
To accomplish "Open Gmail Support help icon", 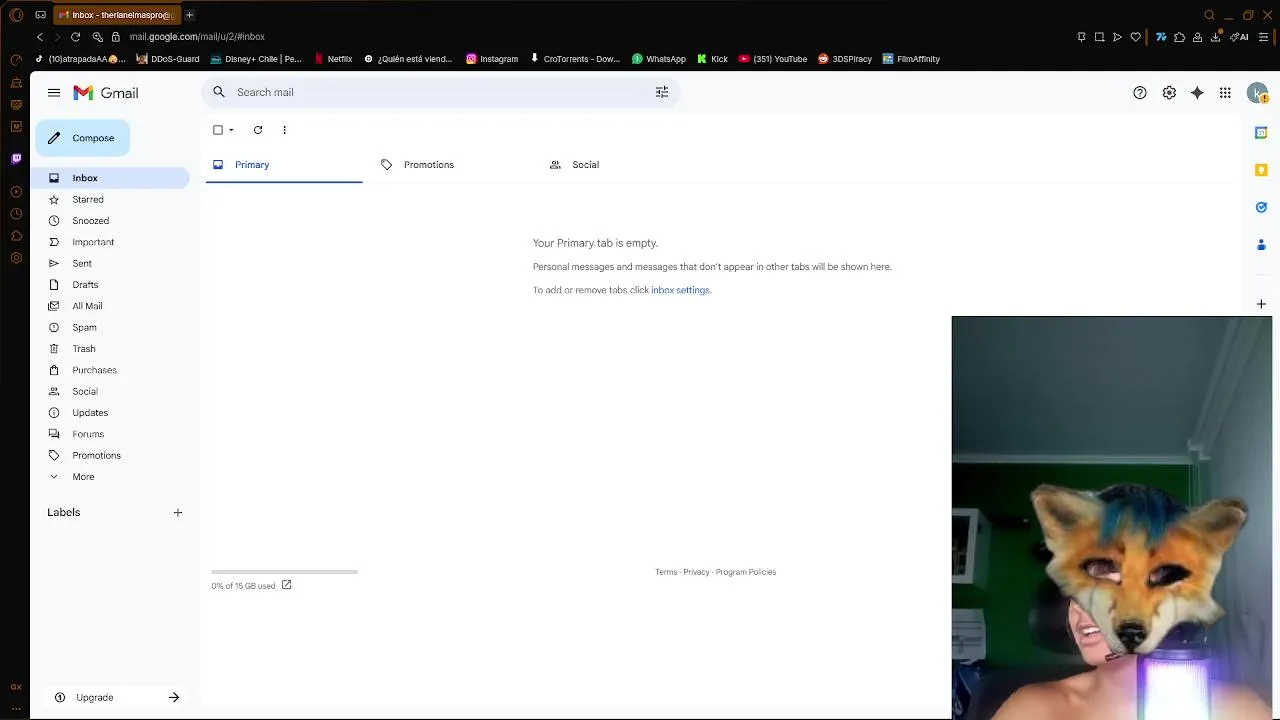I will [1140, 93].
